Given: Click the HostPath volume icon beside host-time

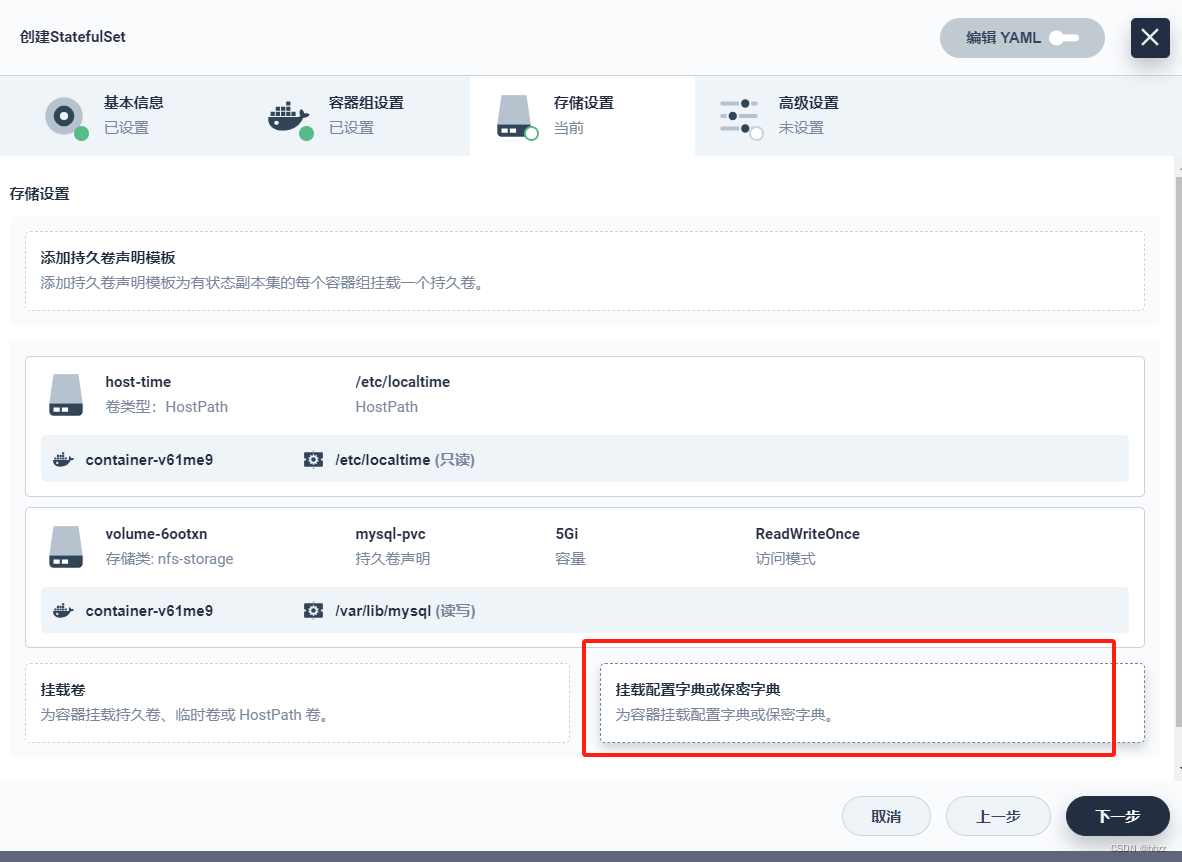Looking at the screenshot, I should click(x=65, y=394).
